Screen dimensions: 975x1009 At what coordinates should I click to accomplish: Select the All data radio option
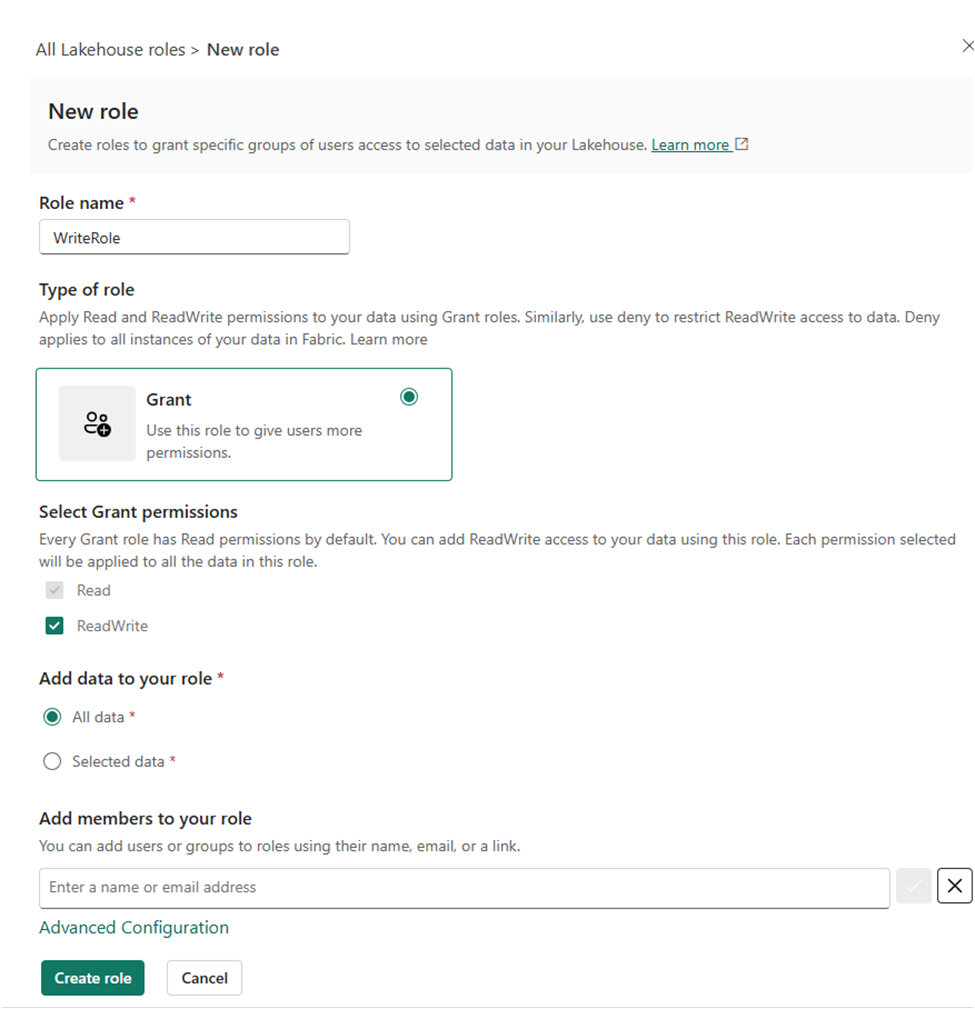coord(52,717)
